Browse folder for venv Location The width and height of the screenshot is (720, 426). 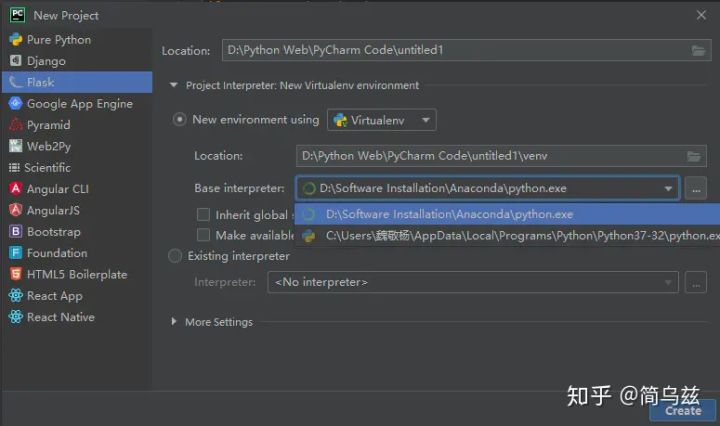pyautogui.click(x=694, y=156)
